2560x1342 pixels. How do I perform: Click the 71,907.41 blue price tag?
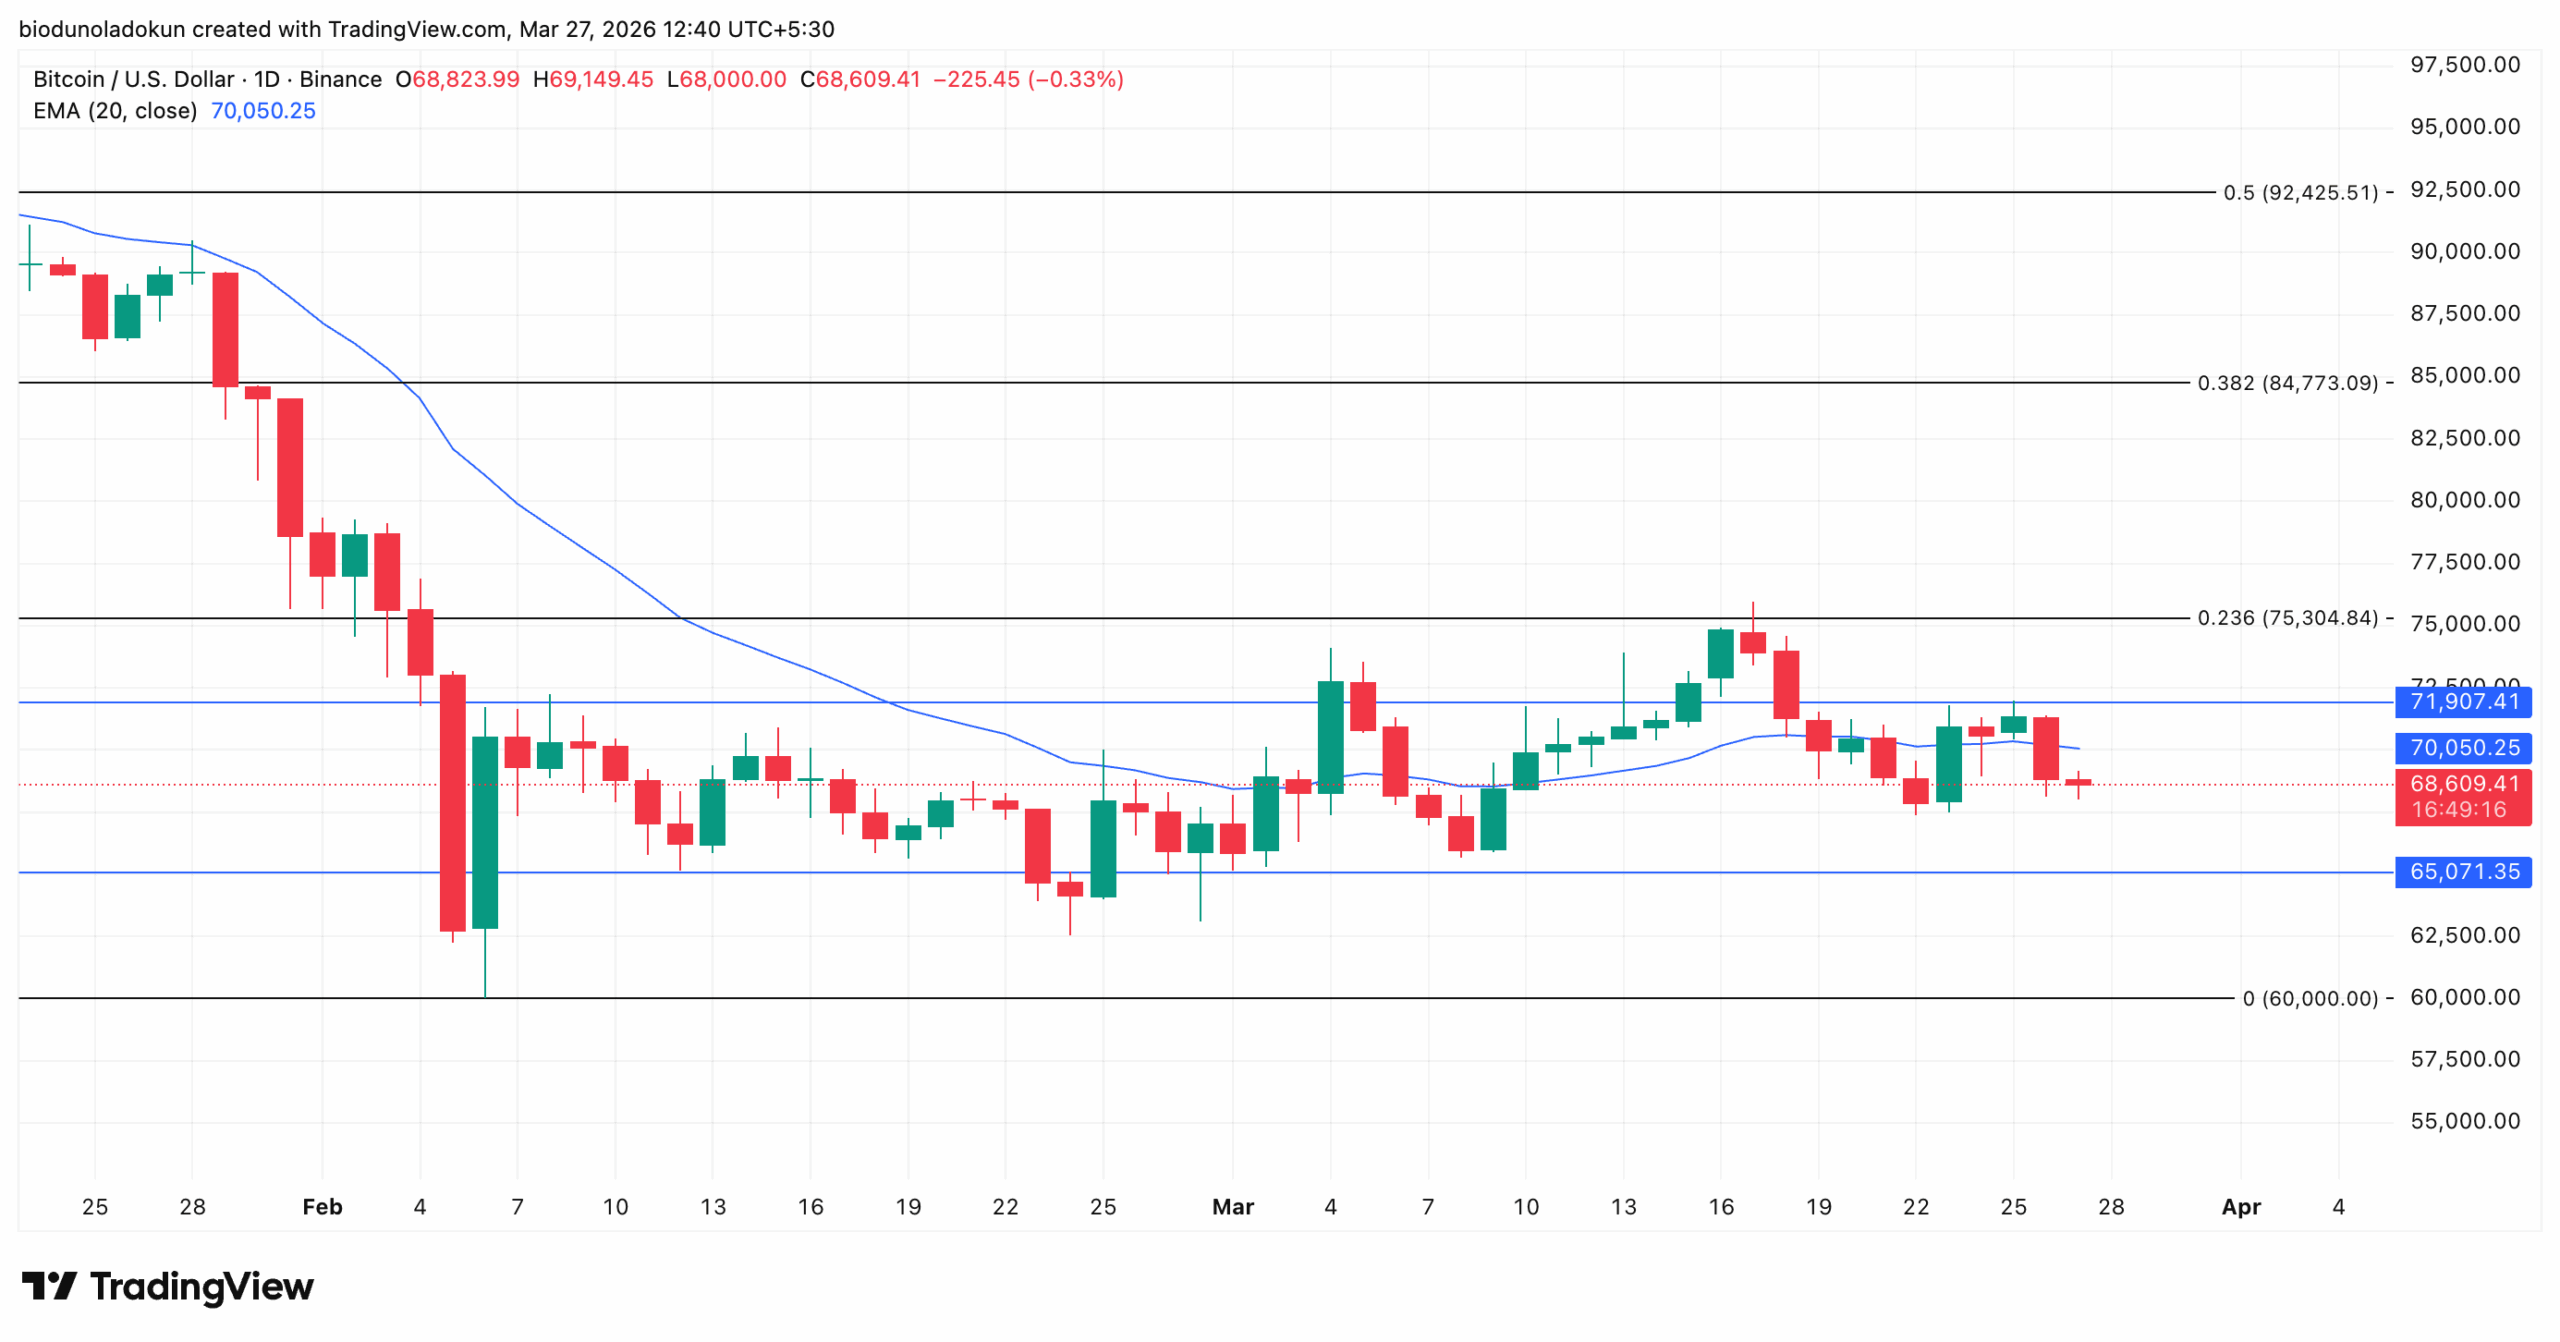pyautogui.click(x=2463, y=702)
